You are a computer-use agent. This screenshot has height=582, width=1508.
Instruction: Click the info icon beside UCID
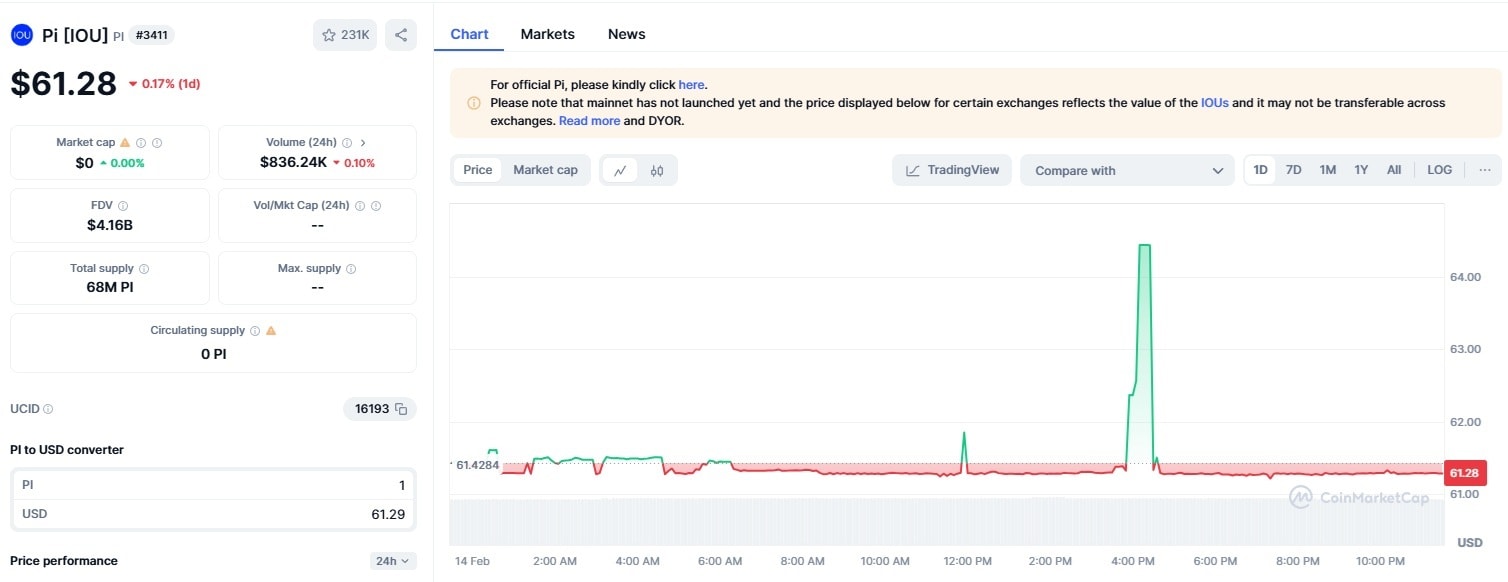tap(49, 409)
